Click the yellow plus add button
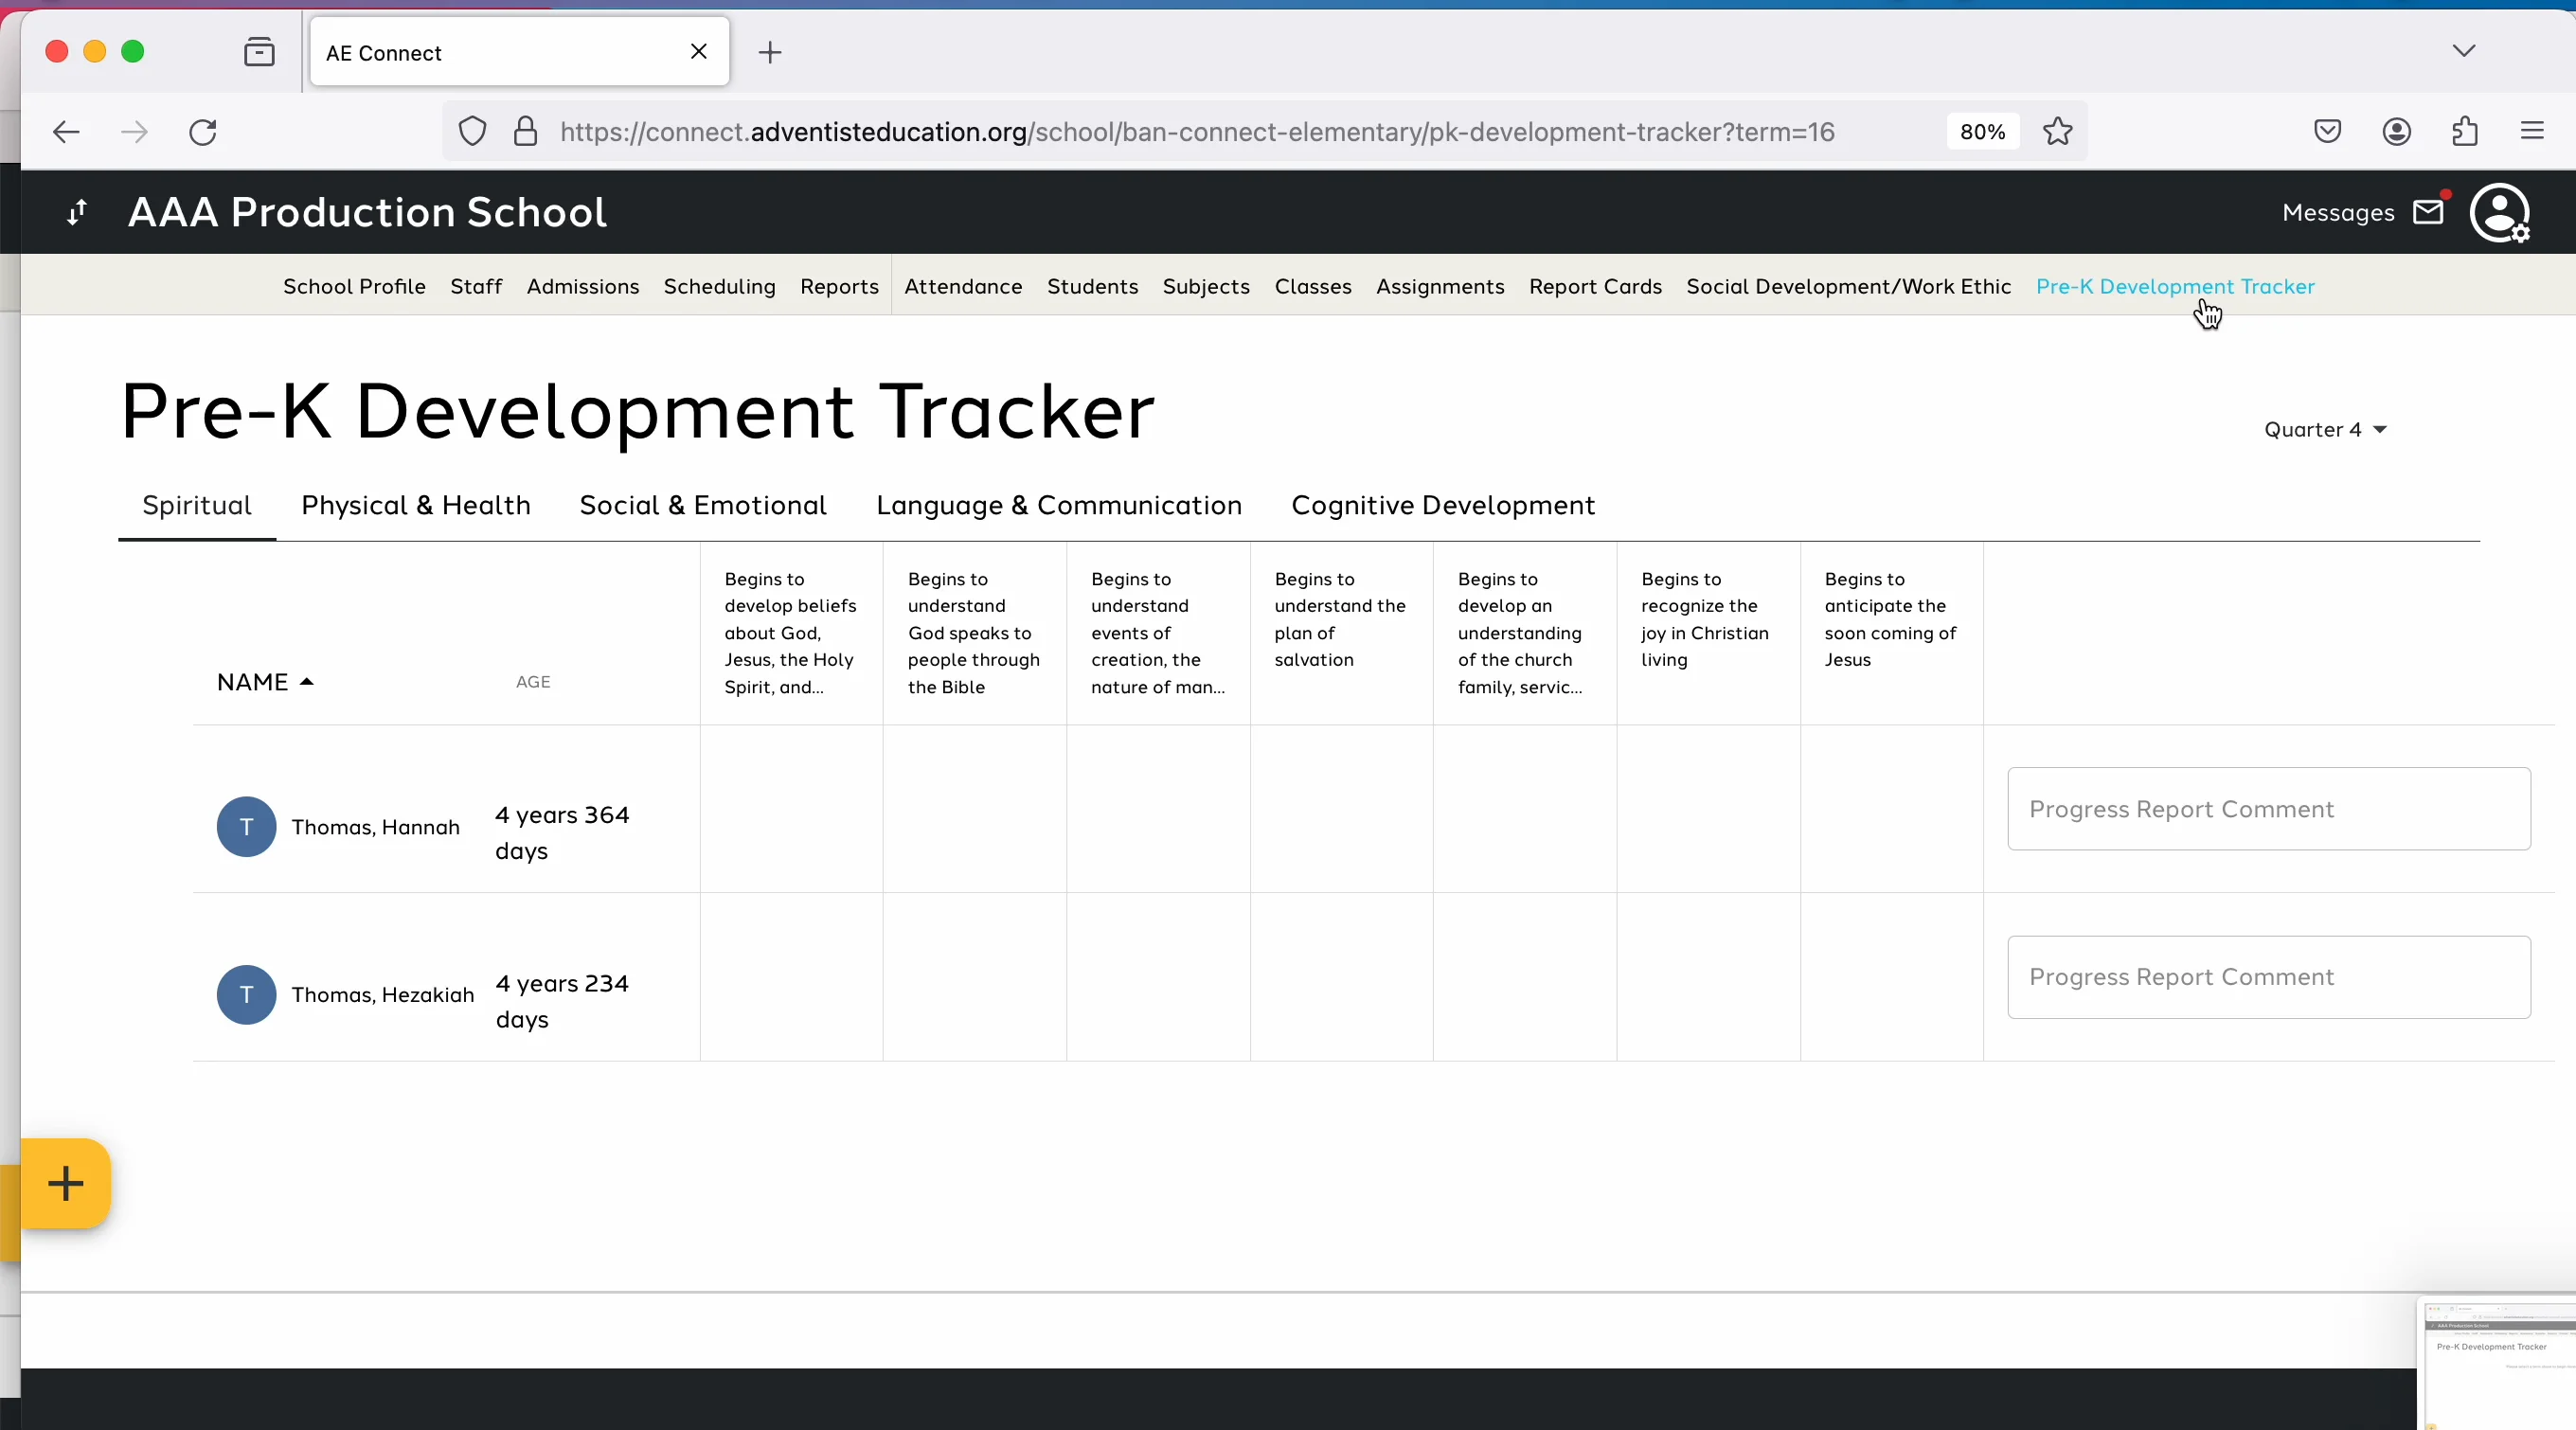 pyautogui.click(x=64, y=1185)
